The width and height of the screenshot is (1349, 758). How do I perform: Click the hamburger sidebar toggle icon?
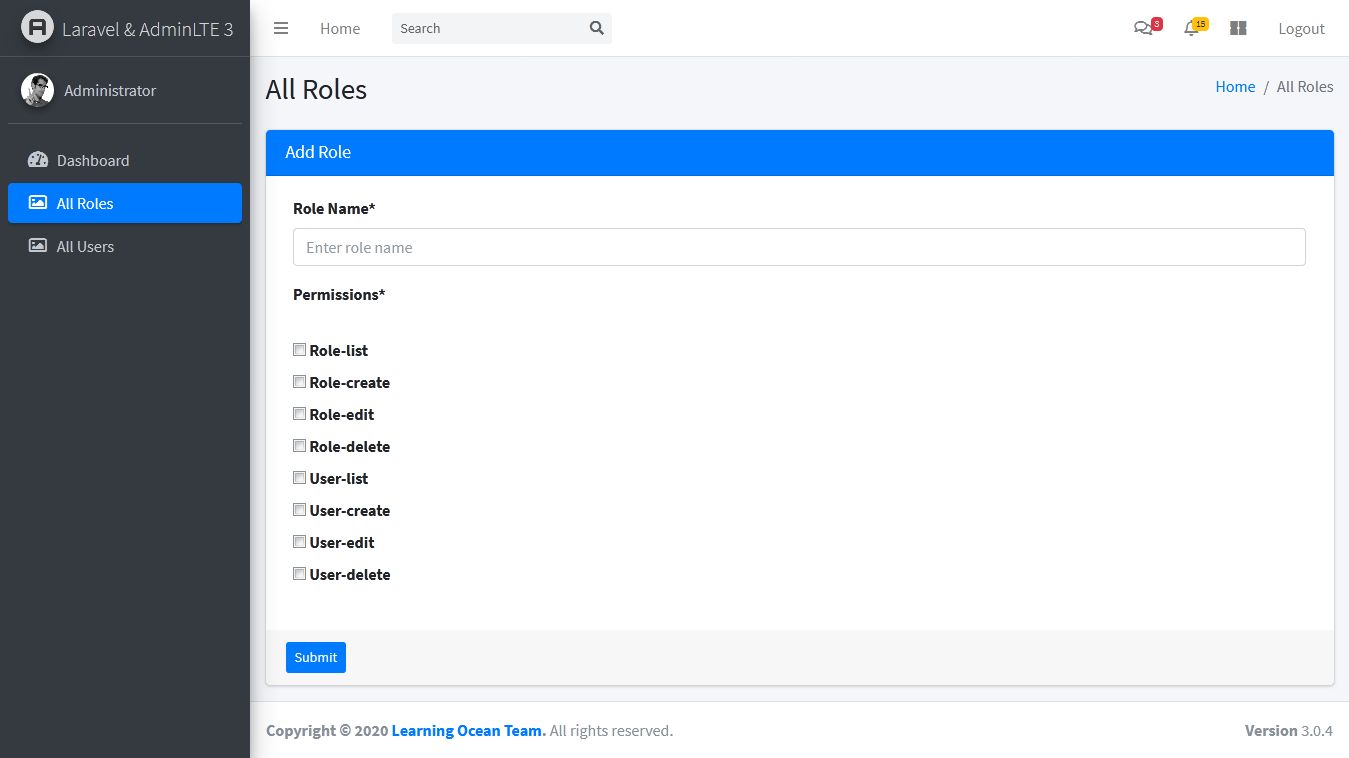pyautogui.click(x=281, y=28)
